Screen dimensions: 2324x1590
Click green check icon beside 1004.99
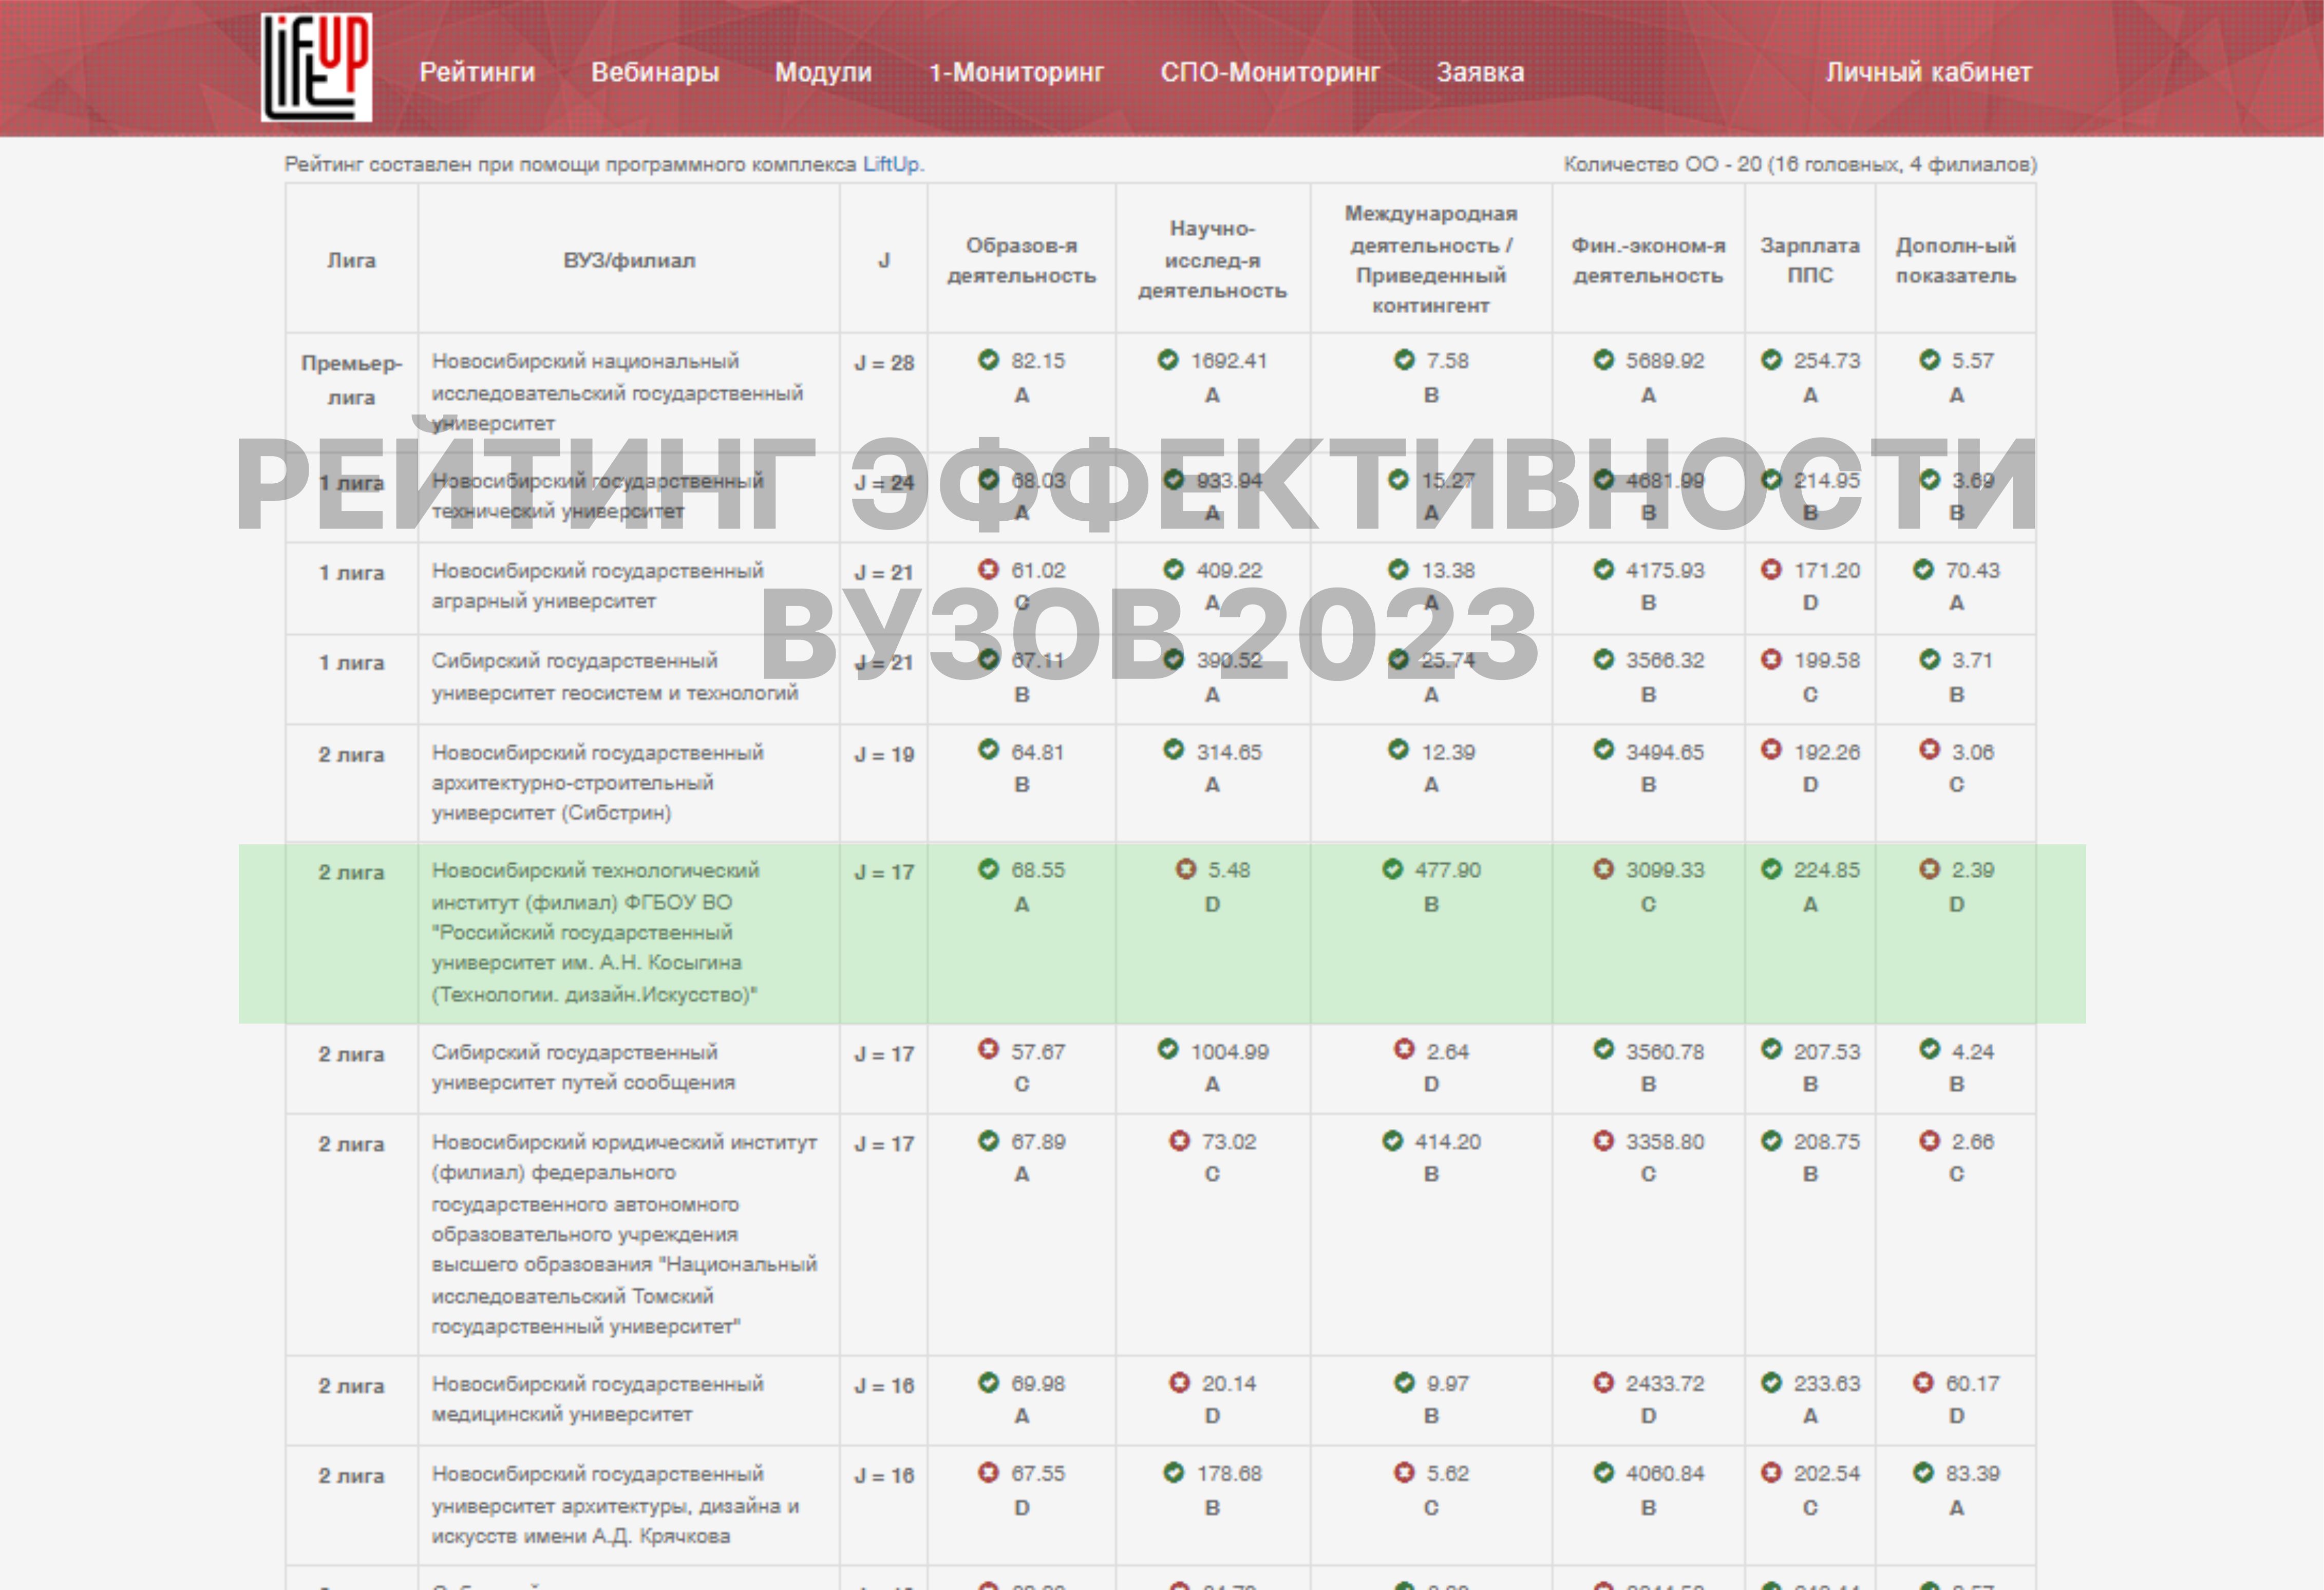1168,1049
